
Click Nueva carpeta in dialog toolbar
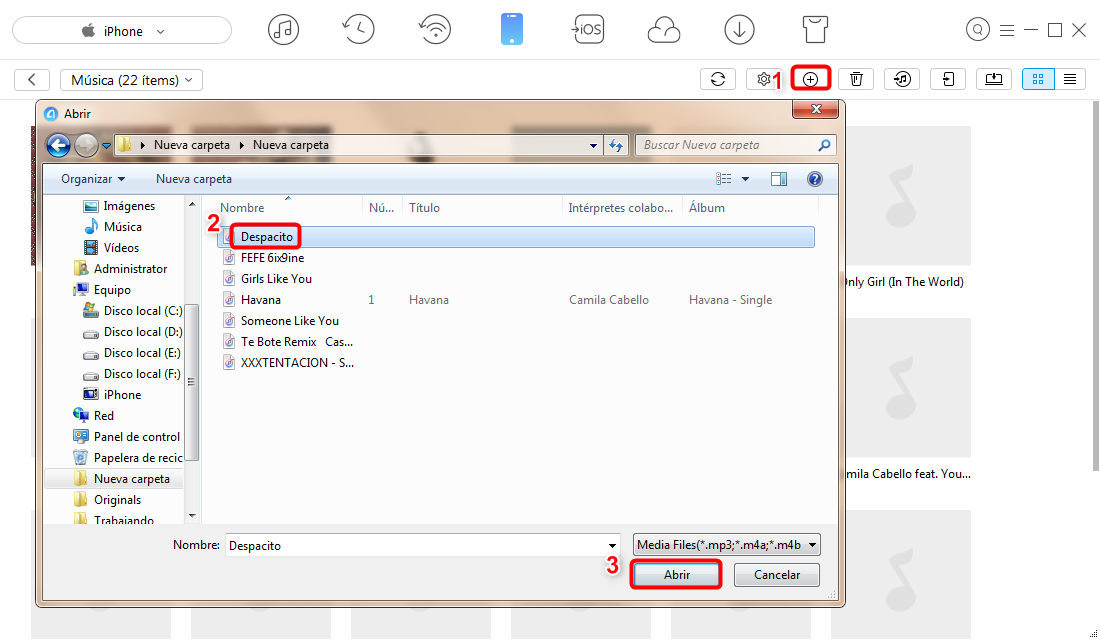[194, 179]
